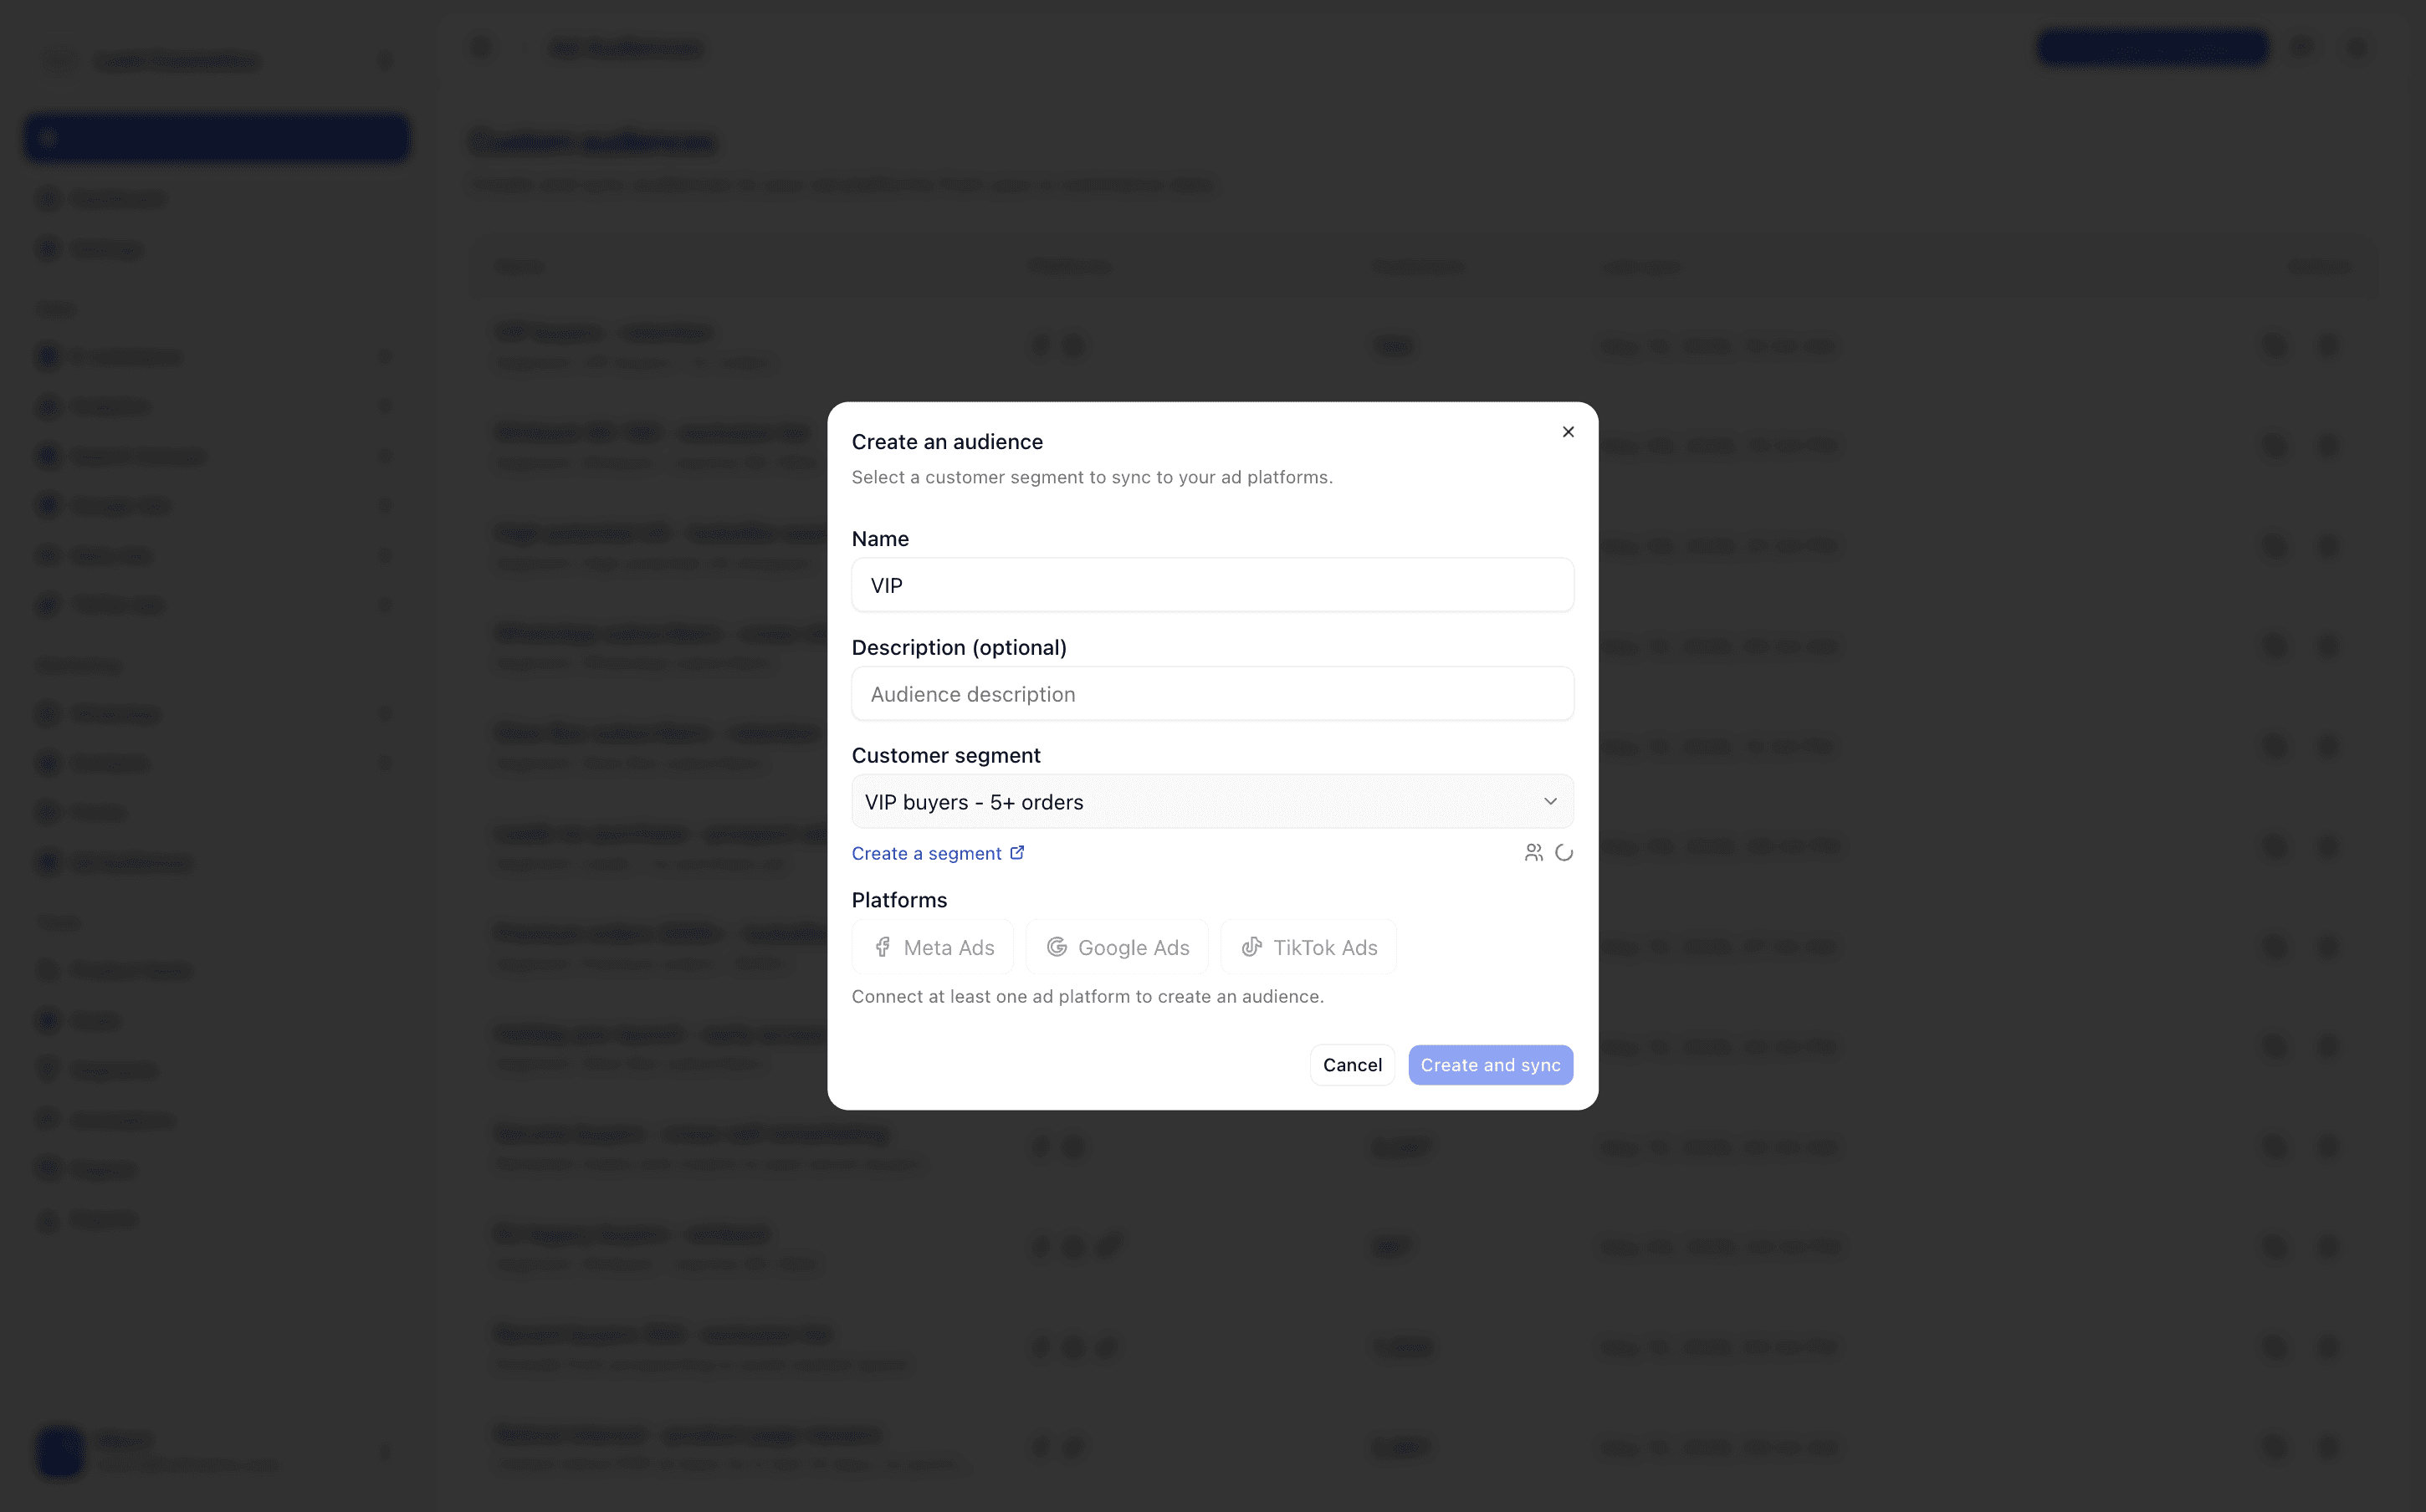This screenshot has width=2426, height=1512.
Task: Toggle the TikTok Ads platform option
Action: coord(1308,947)
